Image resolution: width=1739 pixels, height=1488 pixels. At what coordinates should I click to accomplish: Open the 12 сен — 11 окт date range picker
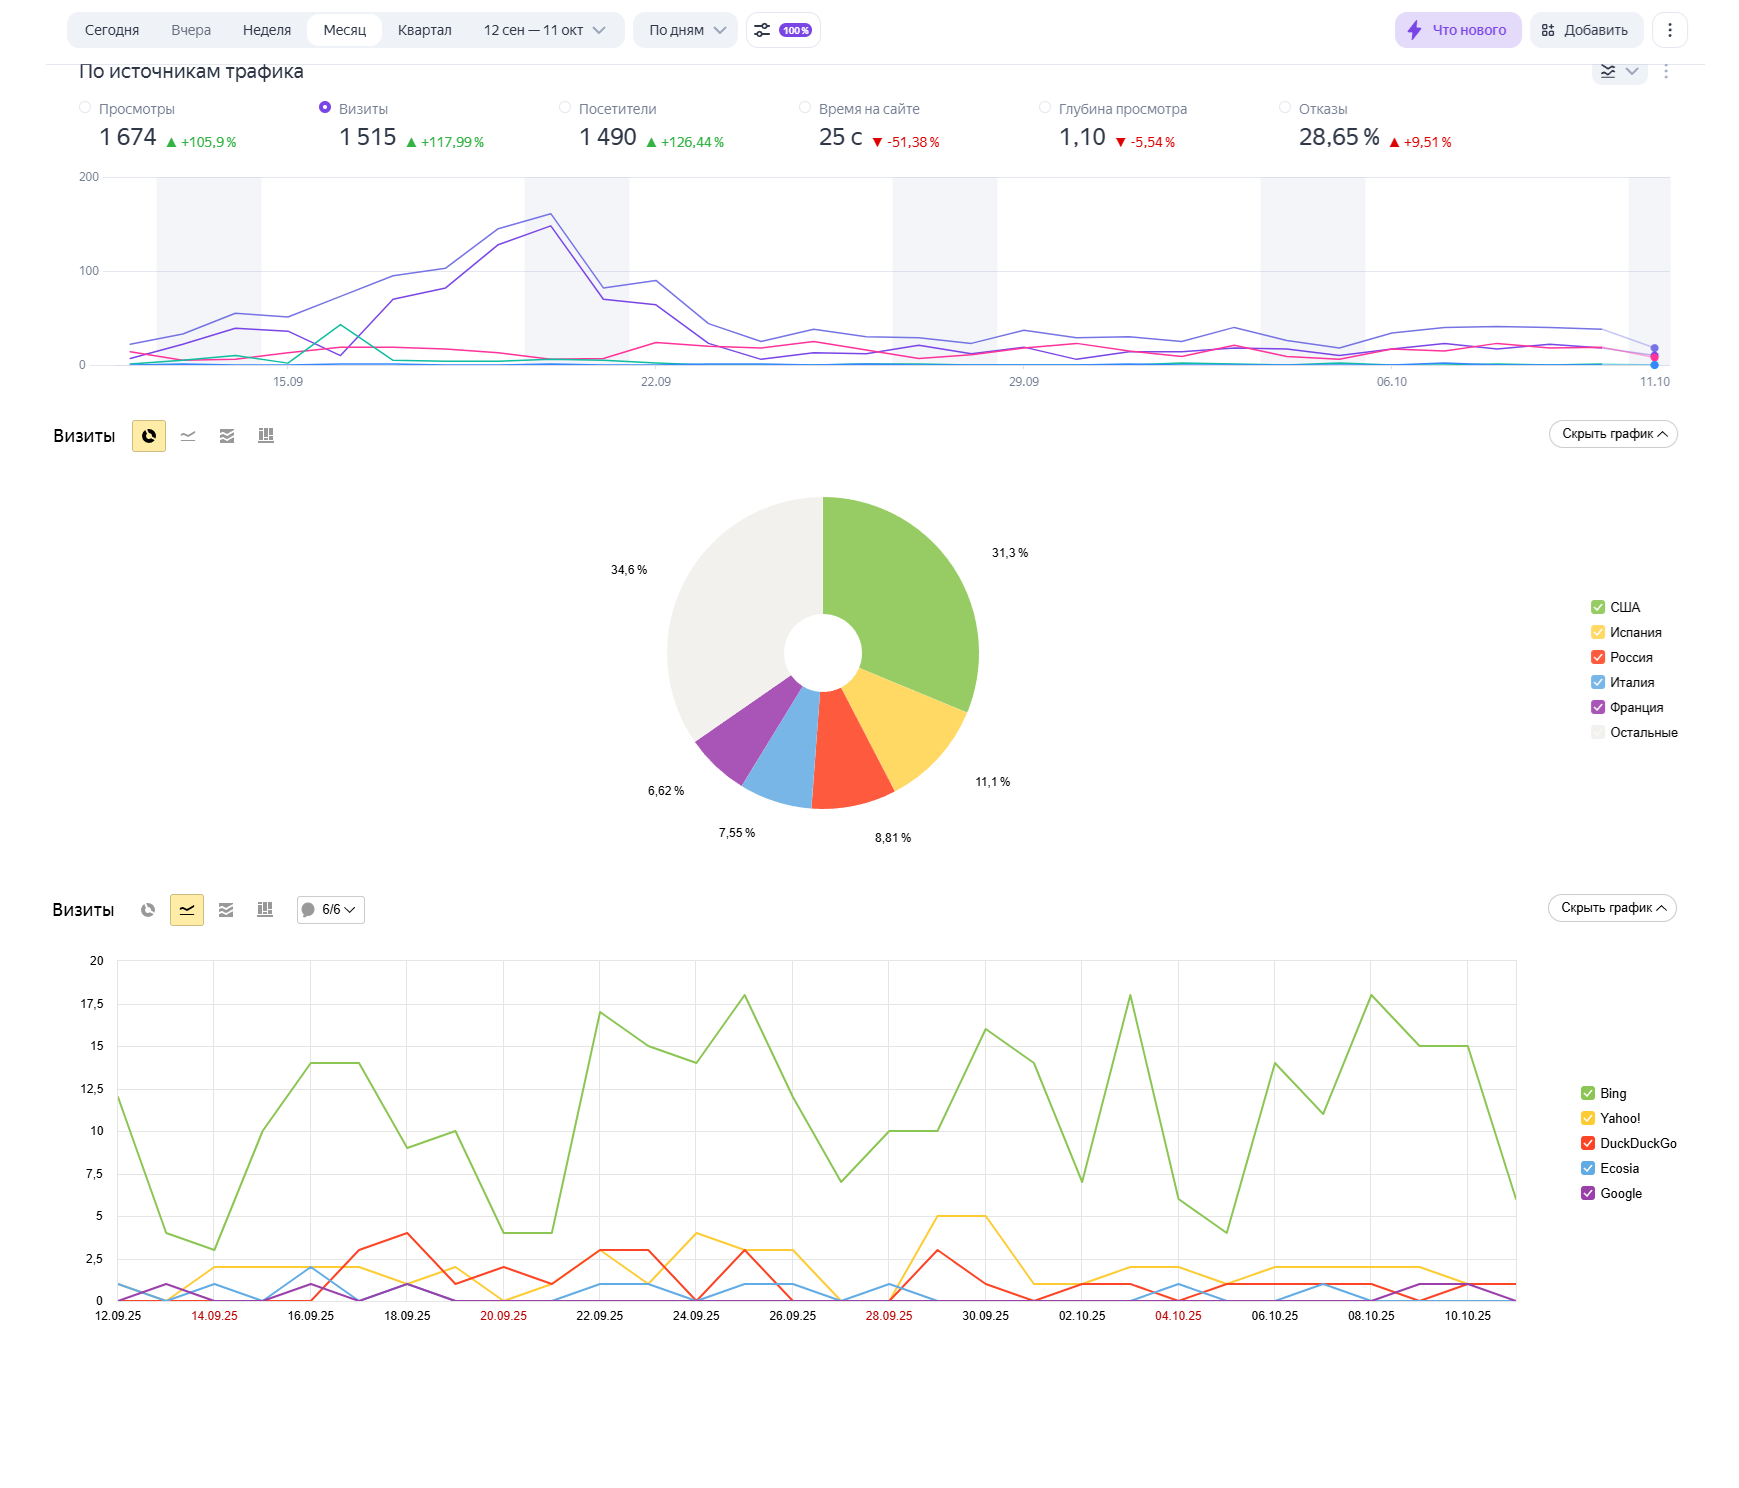pos(544,30)
